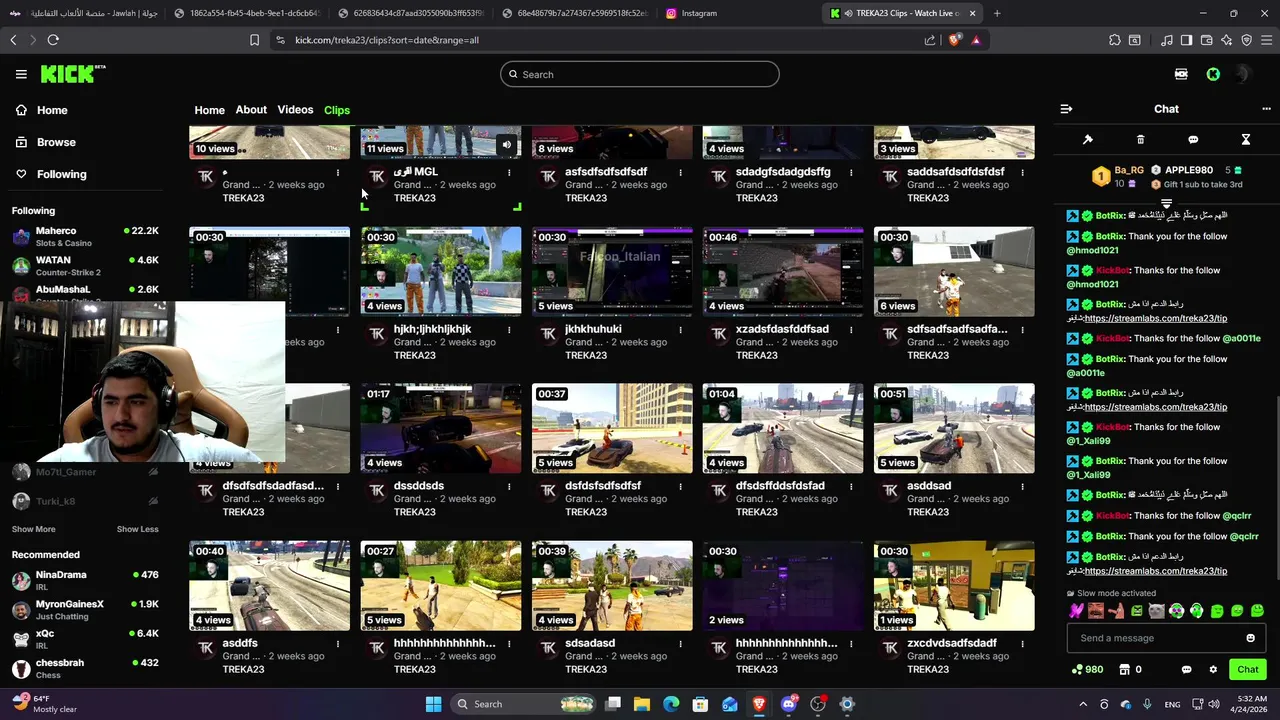Click the speech bubble icon in chat toolbar
The image size is (1280, 720).
[1193, 140]
